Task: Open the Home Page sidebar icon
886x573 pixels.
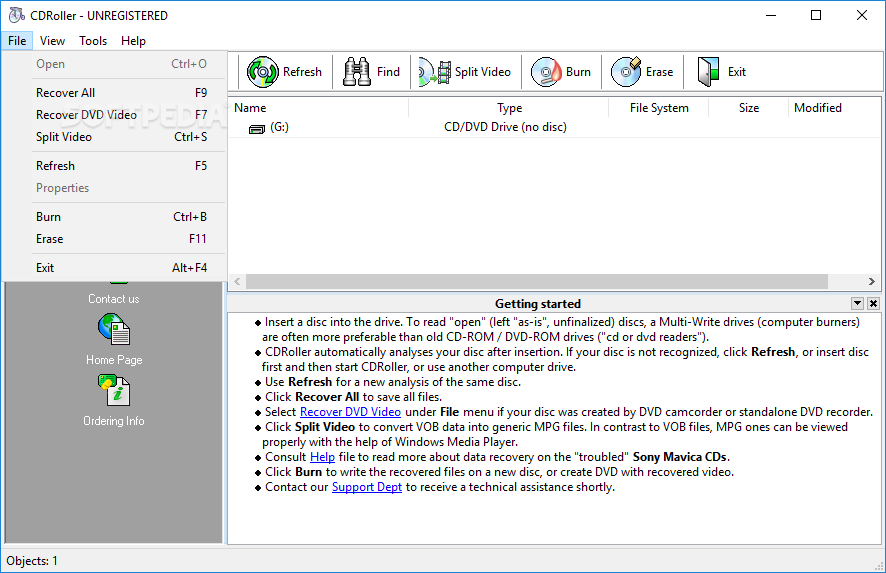Action: (x=114, y=329)
